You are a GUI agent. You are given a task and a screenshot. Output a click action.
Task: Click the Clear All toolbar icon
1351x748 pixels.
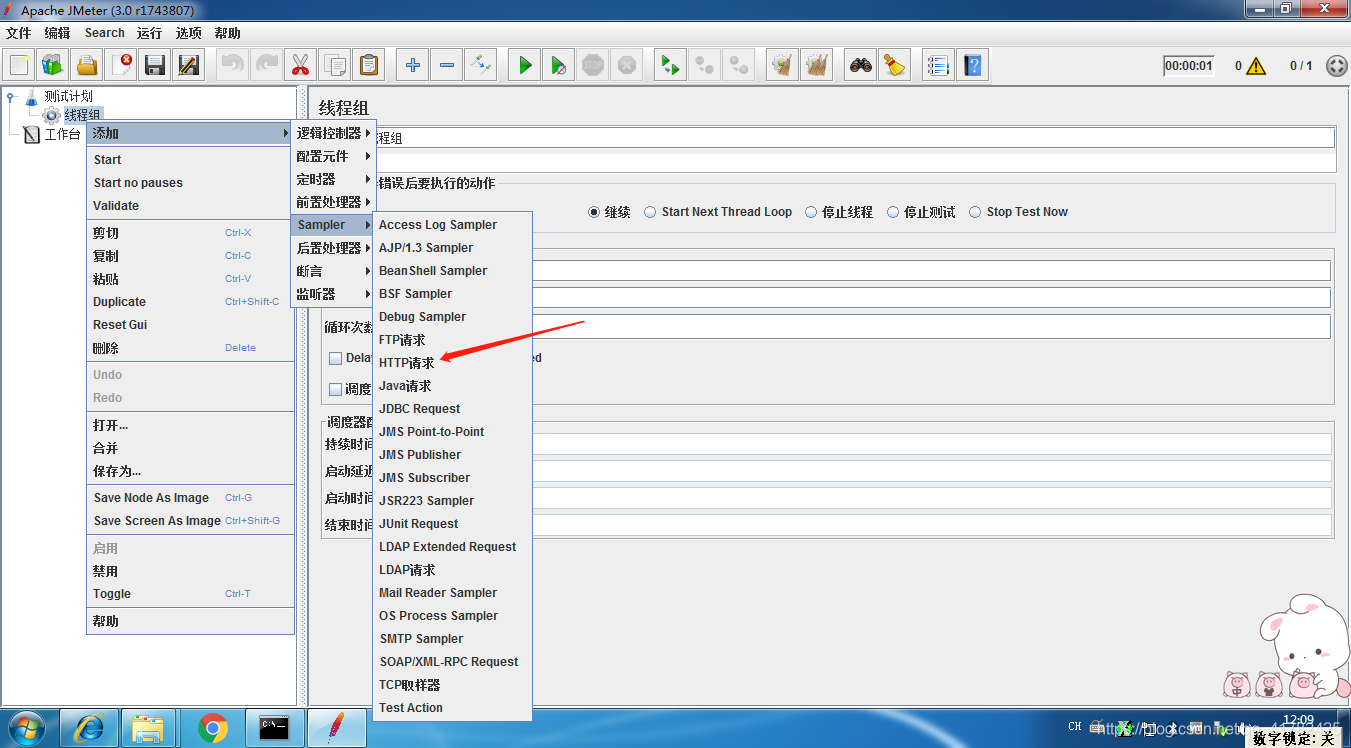(x=817, y=66)
